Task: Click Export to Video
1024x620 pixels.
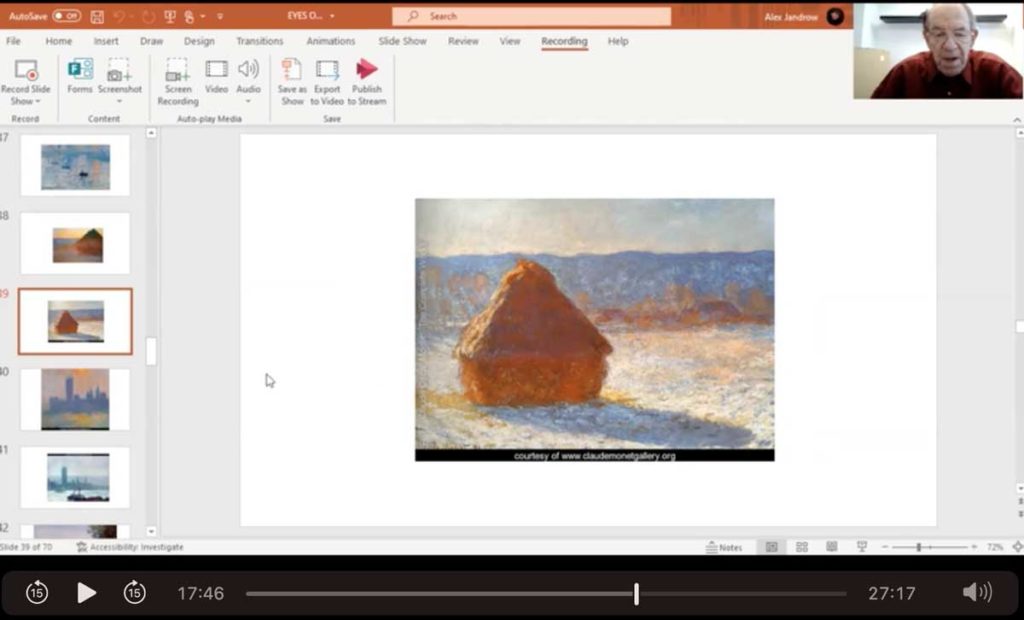Action: 327,82
